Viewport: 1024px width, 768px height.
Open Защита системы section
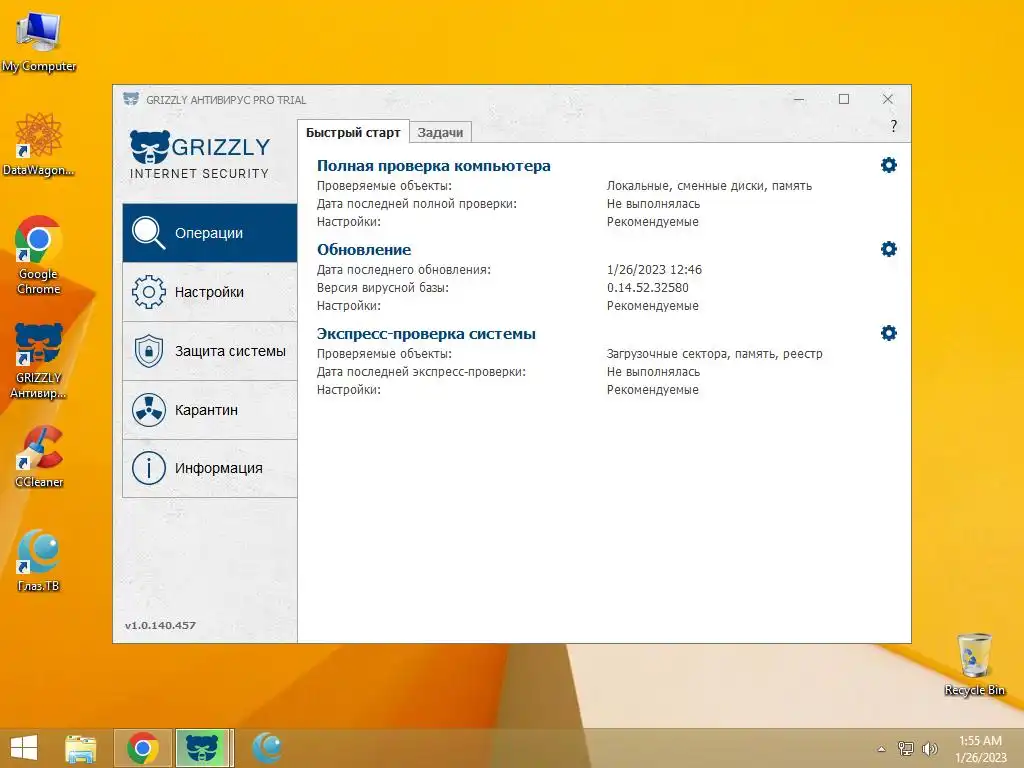210,351
